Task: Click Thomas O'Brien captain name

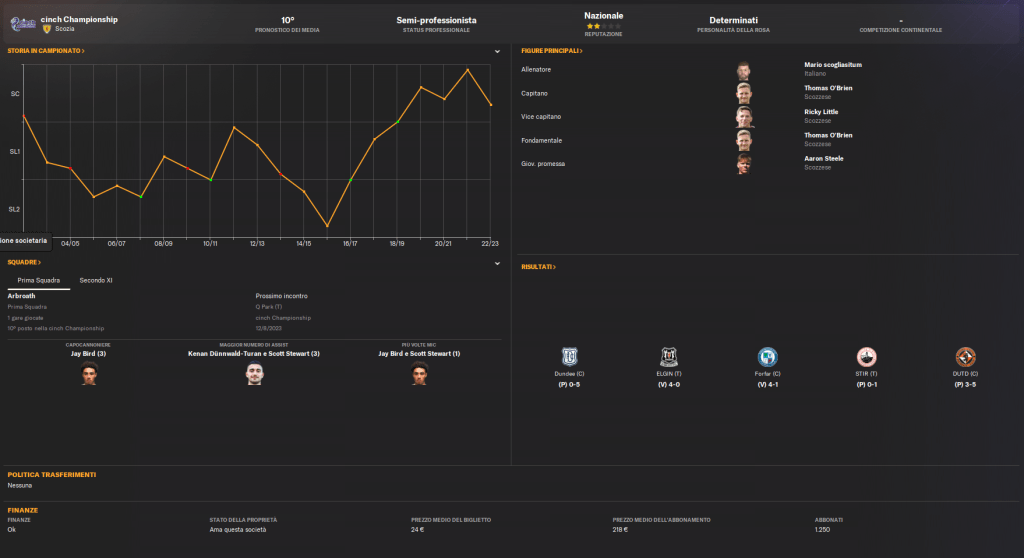Action: coord(828,88)
